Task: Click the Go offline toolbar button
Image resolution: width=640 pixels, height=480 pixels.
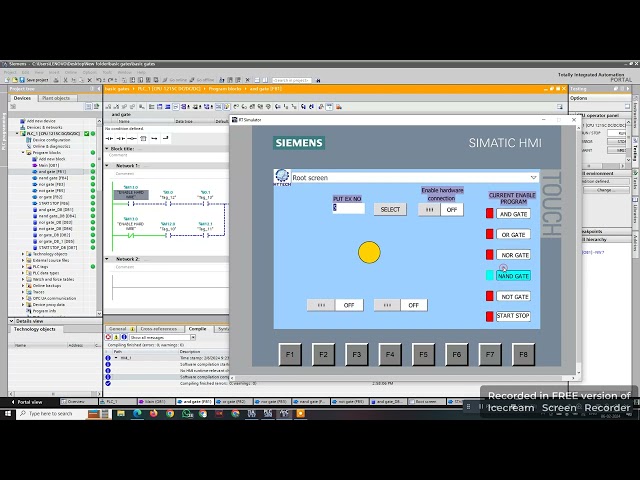Action: click(202, 80)
